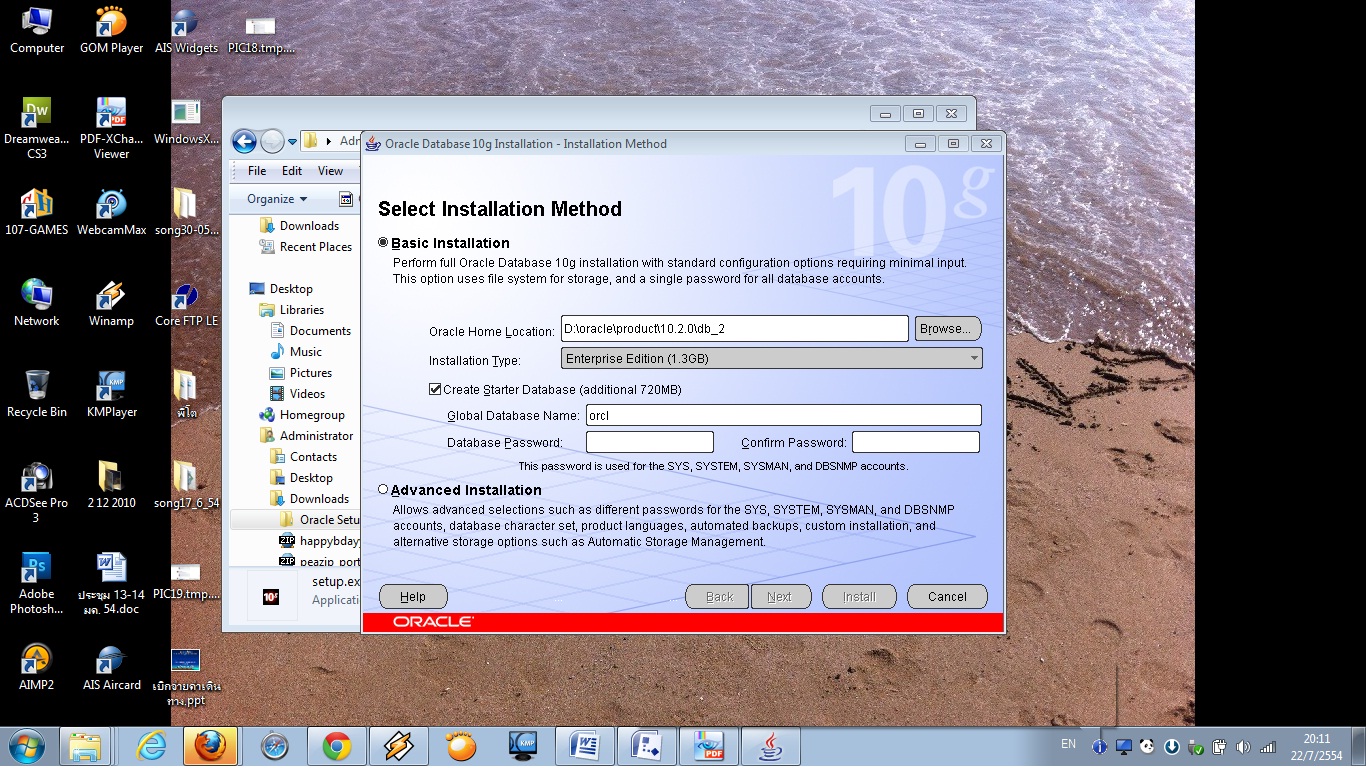Open the Computer desktop icon
The width and height of the screenshot is (1366, 768).
(x=37, y=30)
